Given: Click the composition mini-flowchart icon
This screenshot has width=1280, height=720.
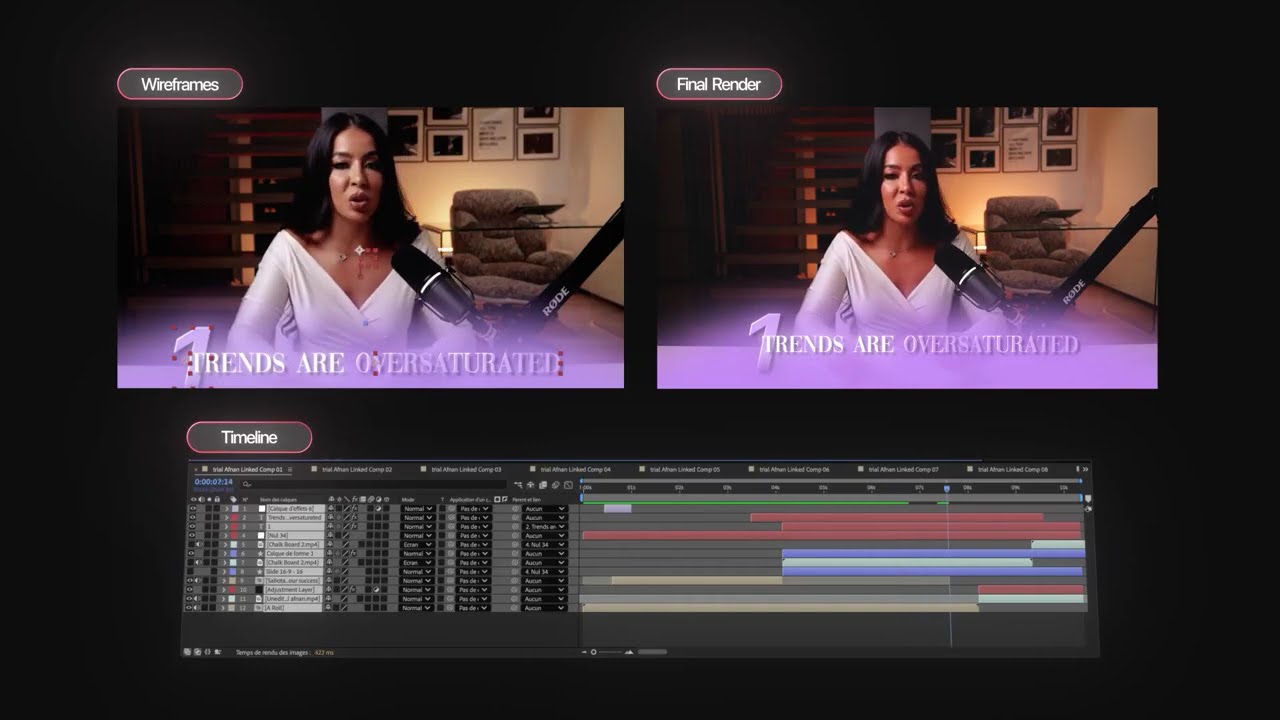Looking at the screenshot, I should [518, 485].
